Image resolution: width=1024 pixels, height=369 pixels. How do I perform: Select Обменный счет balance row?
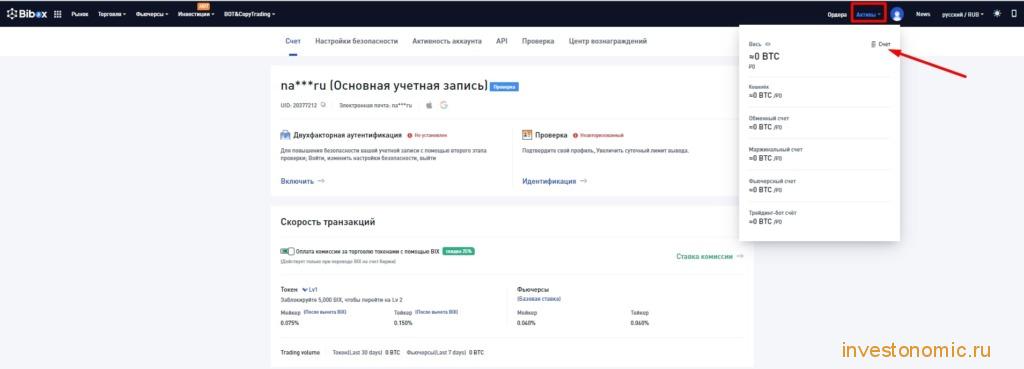point(819,123)
